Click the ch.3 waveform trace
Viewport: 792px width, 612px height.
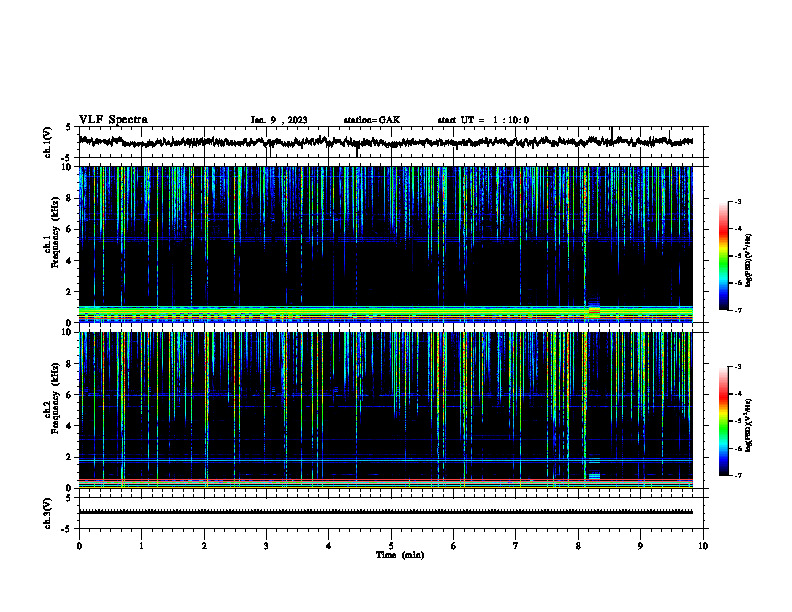click(385, 512)
